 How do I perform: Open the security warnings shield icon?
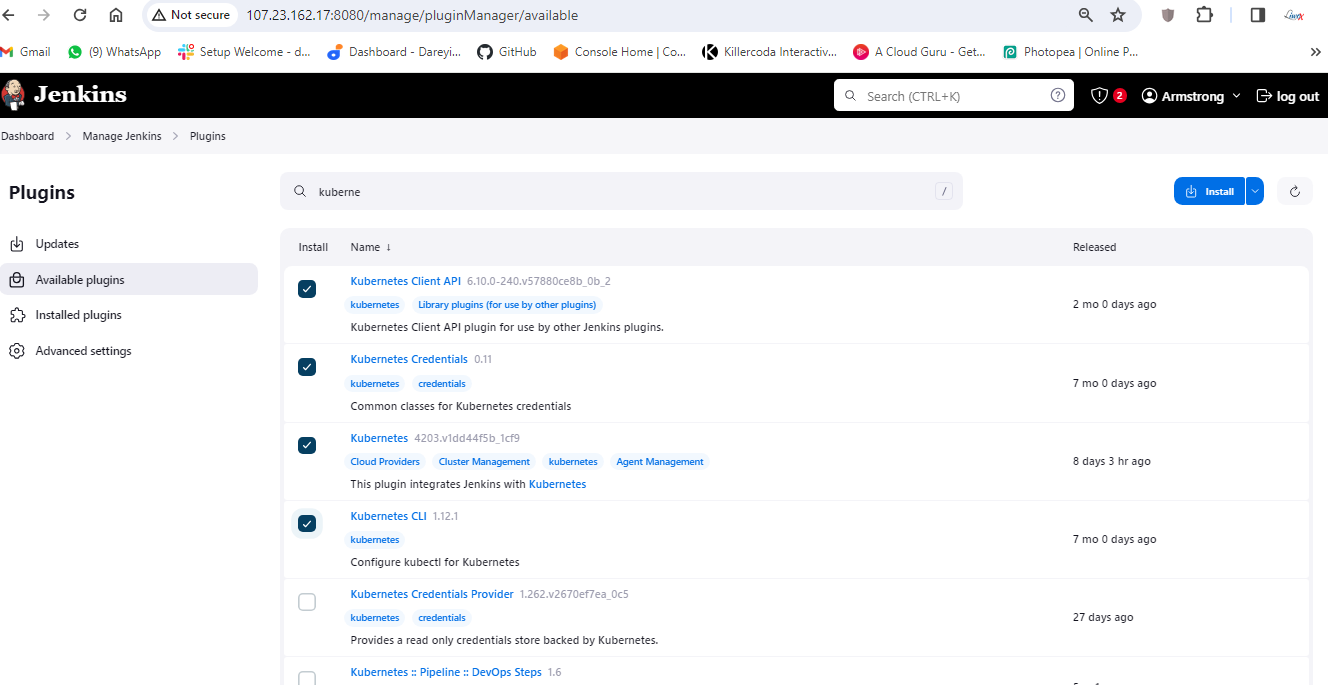(x=1100, y=96)
